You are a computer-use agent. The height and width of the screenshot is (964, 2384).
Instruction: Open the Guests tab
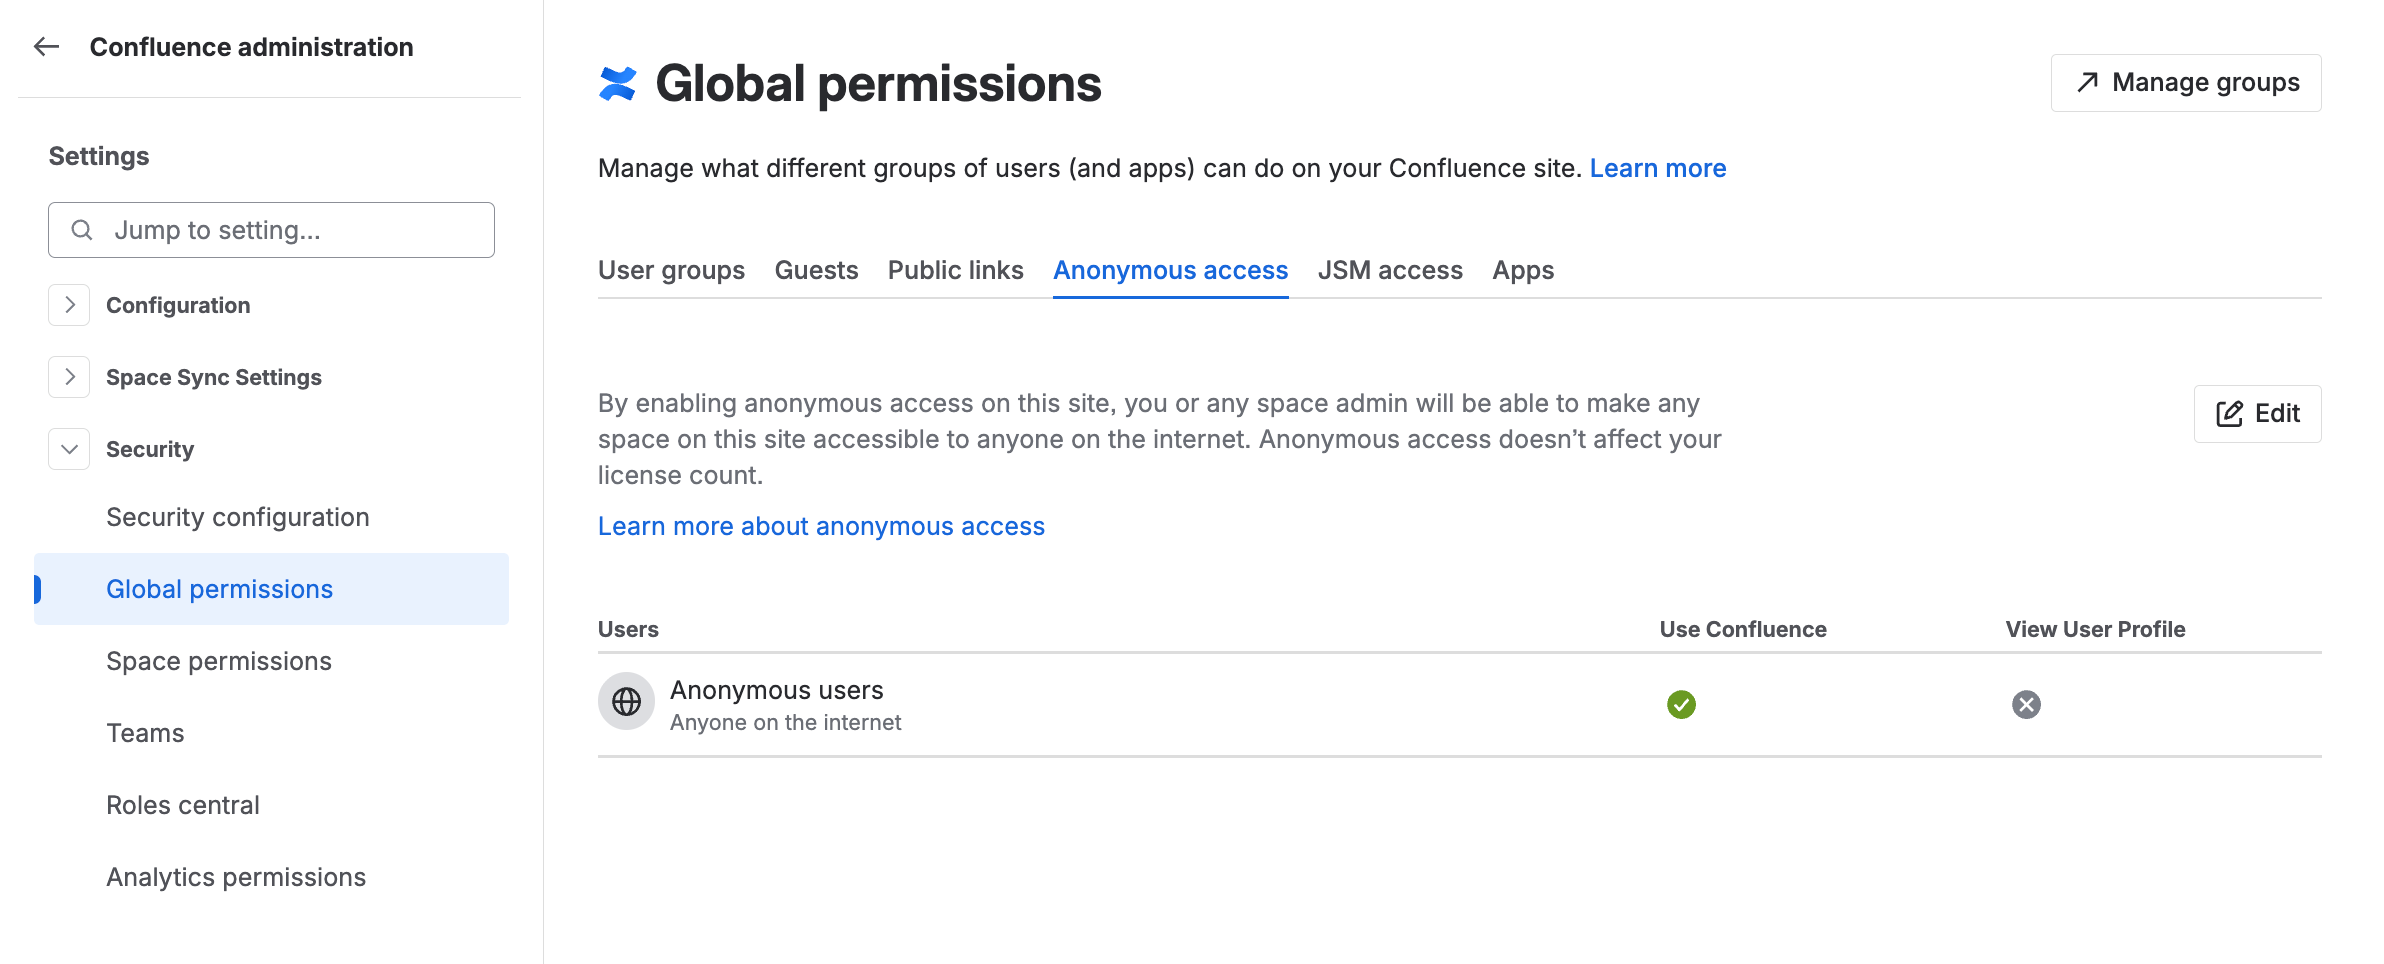click(816, 270)
